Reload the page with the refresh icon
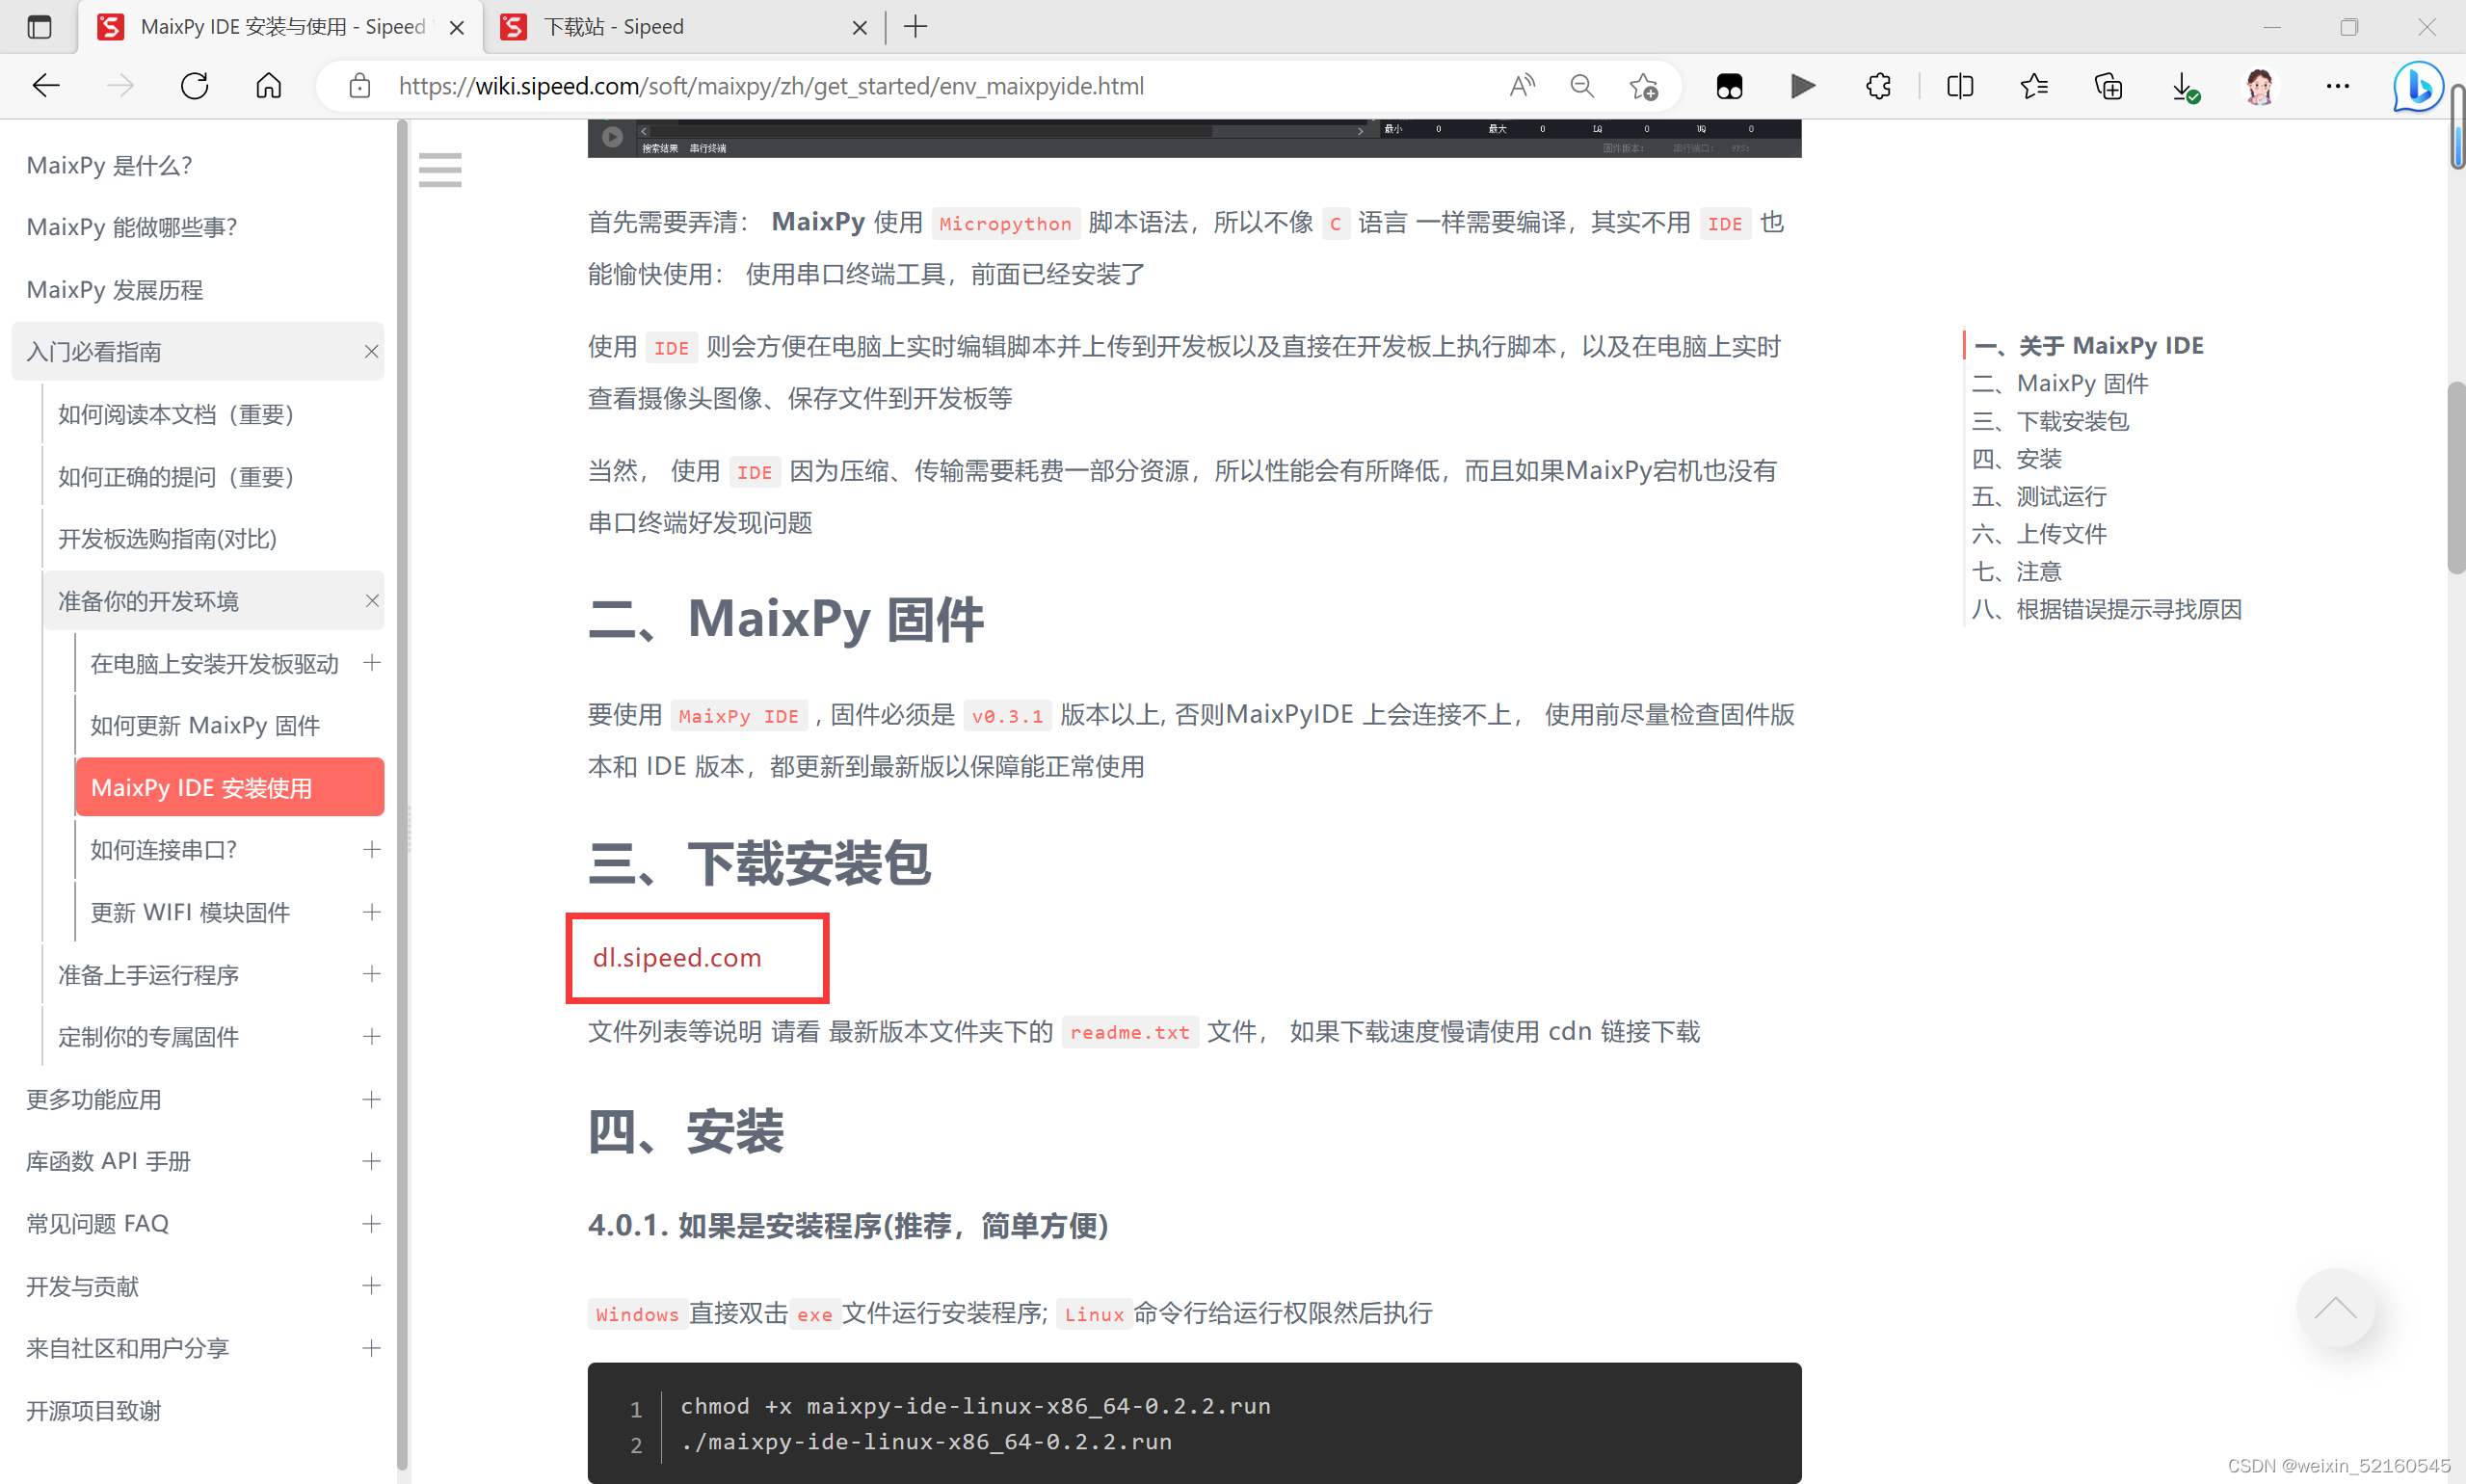 point(194,86)
